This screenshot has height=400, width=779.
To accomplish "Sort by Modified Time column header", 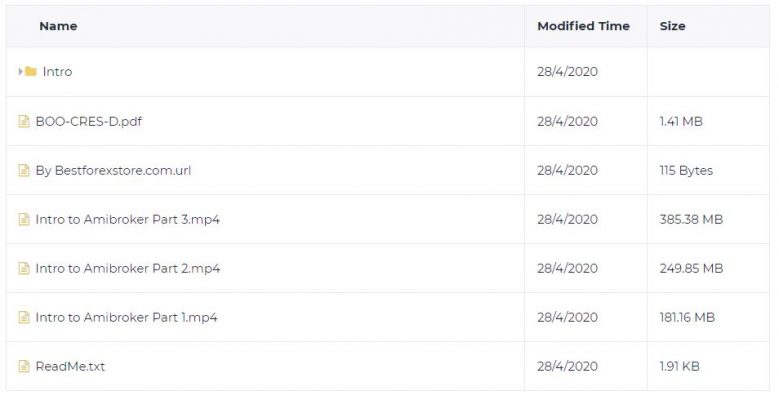I will 584,26.
